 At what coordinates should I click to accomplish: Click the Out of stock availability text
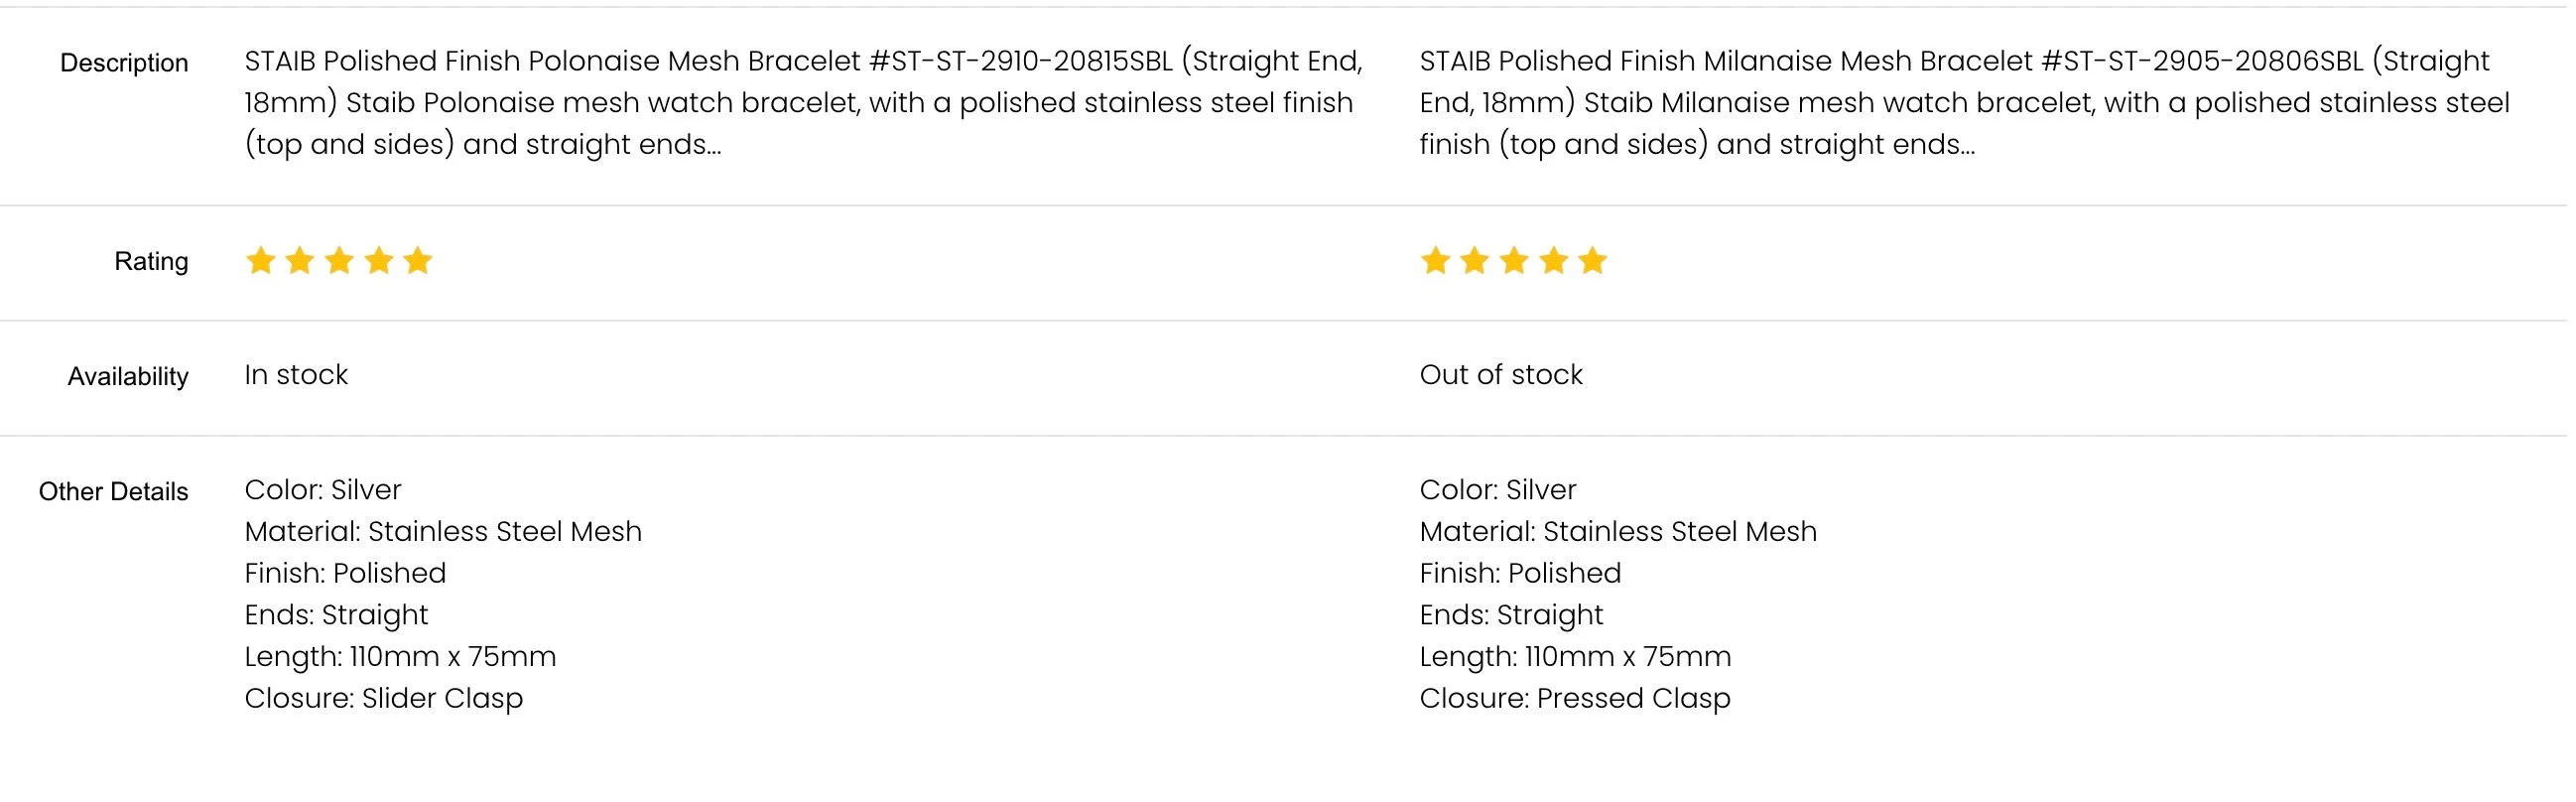click(1500, 375)
